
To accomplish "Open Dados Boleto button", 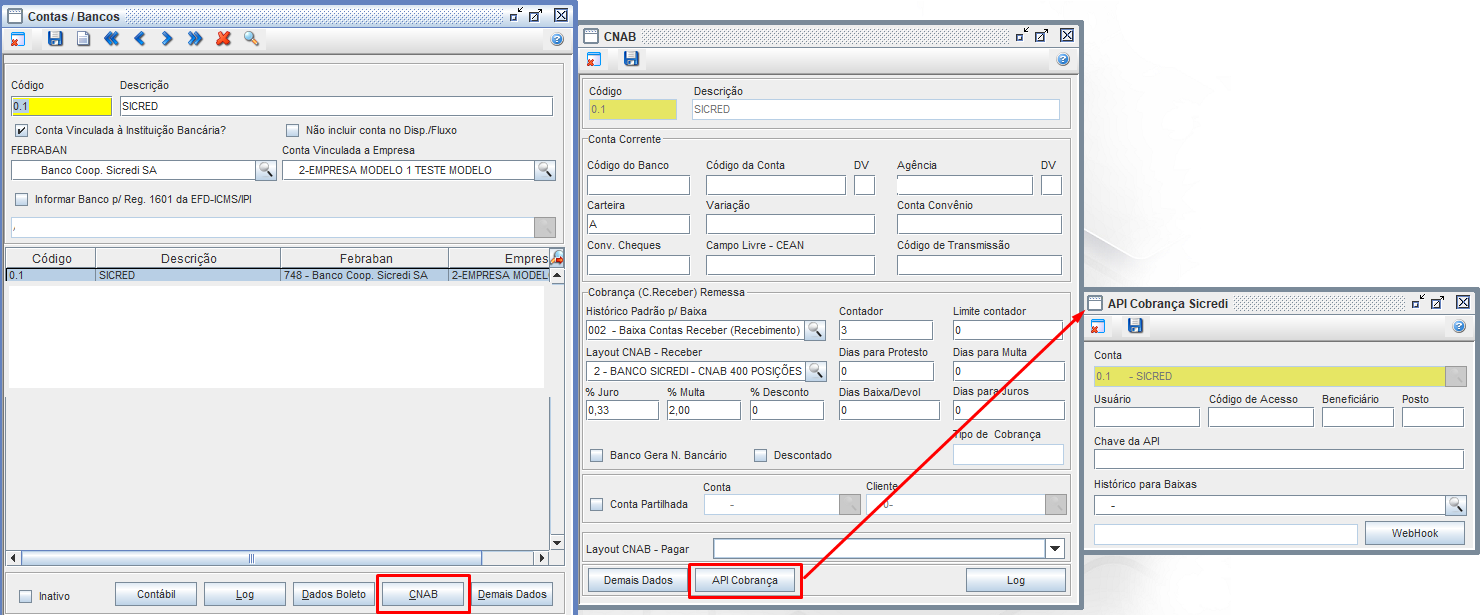I will point(334,594).
